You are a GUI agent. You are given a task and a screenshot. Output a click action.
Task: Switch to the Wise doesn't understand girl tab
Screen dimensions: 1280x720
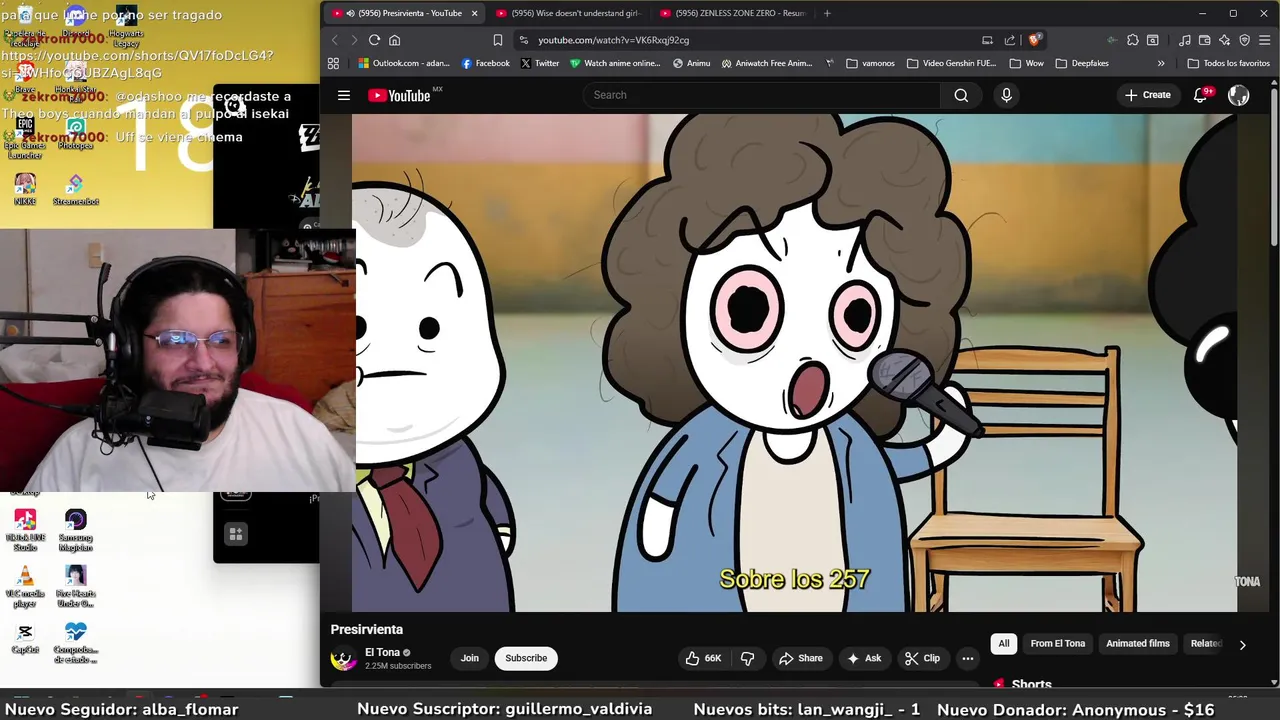(570, 13)
